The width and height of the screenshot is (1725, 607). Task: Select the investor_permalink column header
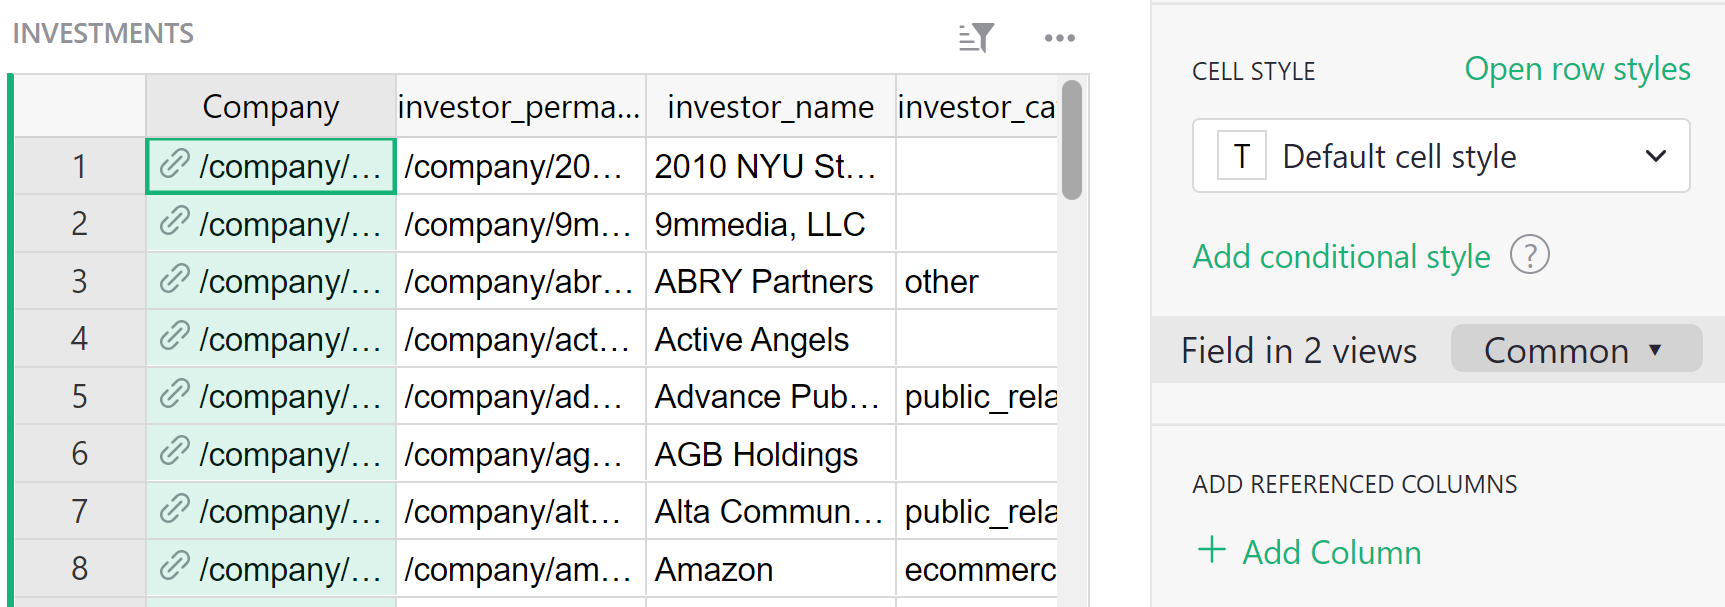click(519, 106)
